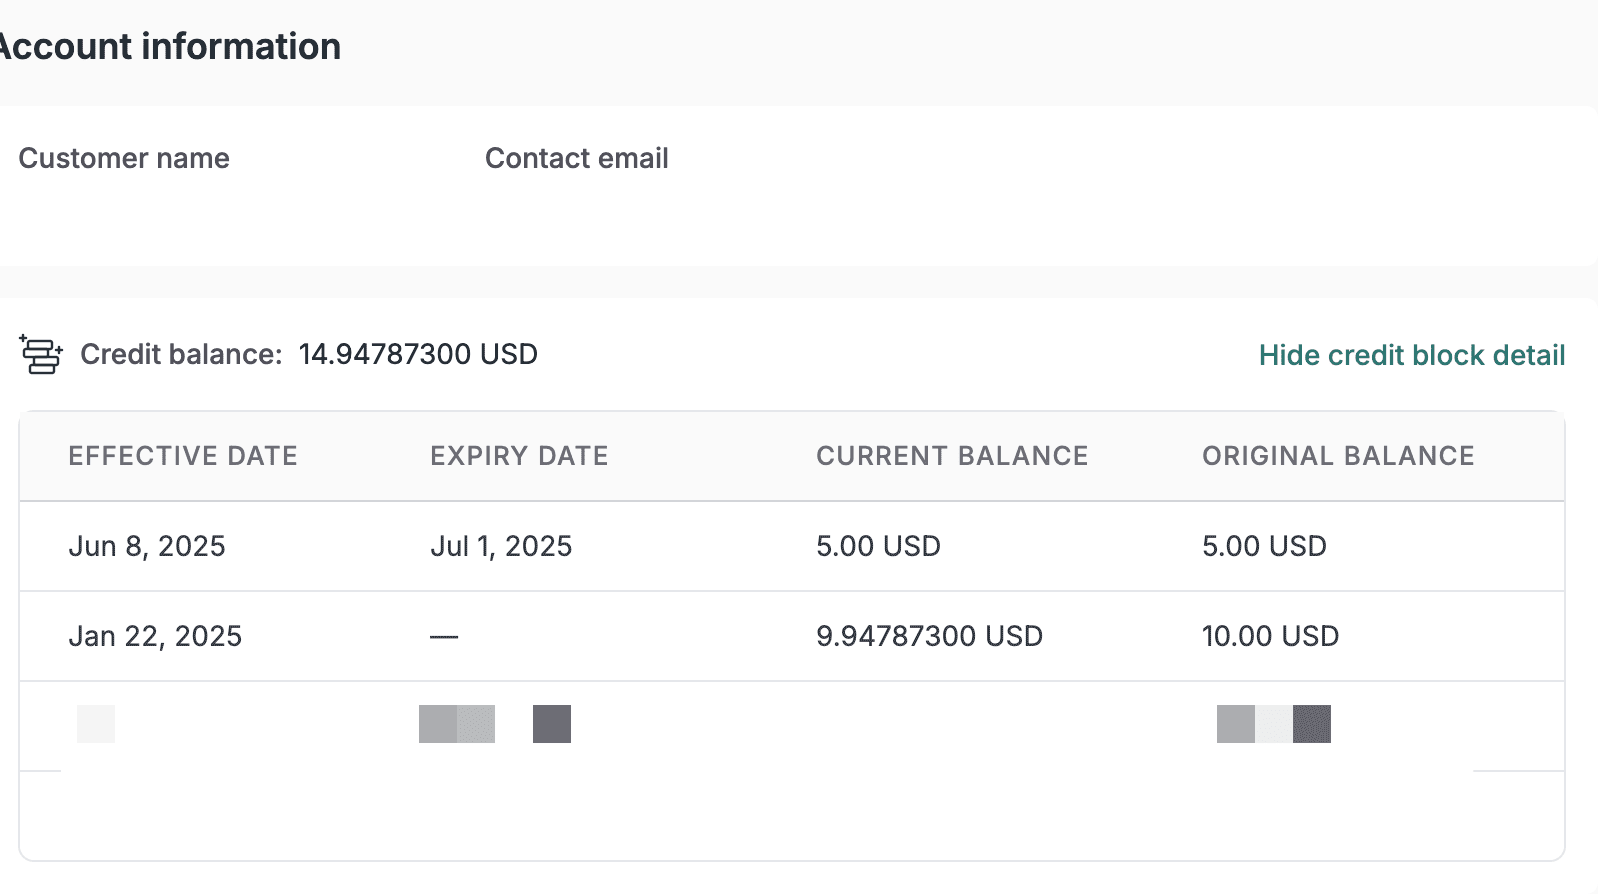
Task: Click the CURRENT BALANCE column header
Action: [952, 456]
